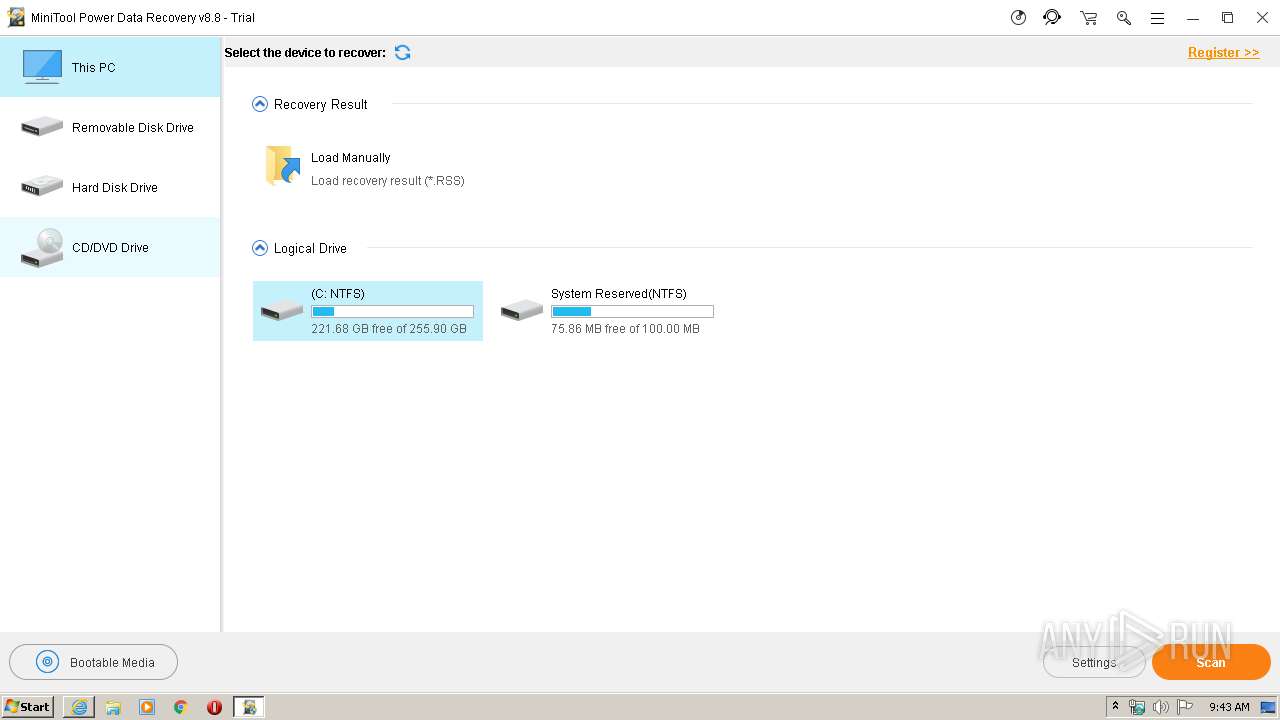Select Hard Disk Drive in the sidebar
Image resolution: width=1280 pixels, height=720 pixels.
click(x=110, y=187)
